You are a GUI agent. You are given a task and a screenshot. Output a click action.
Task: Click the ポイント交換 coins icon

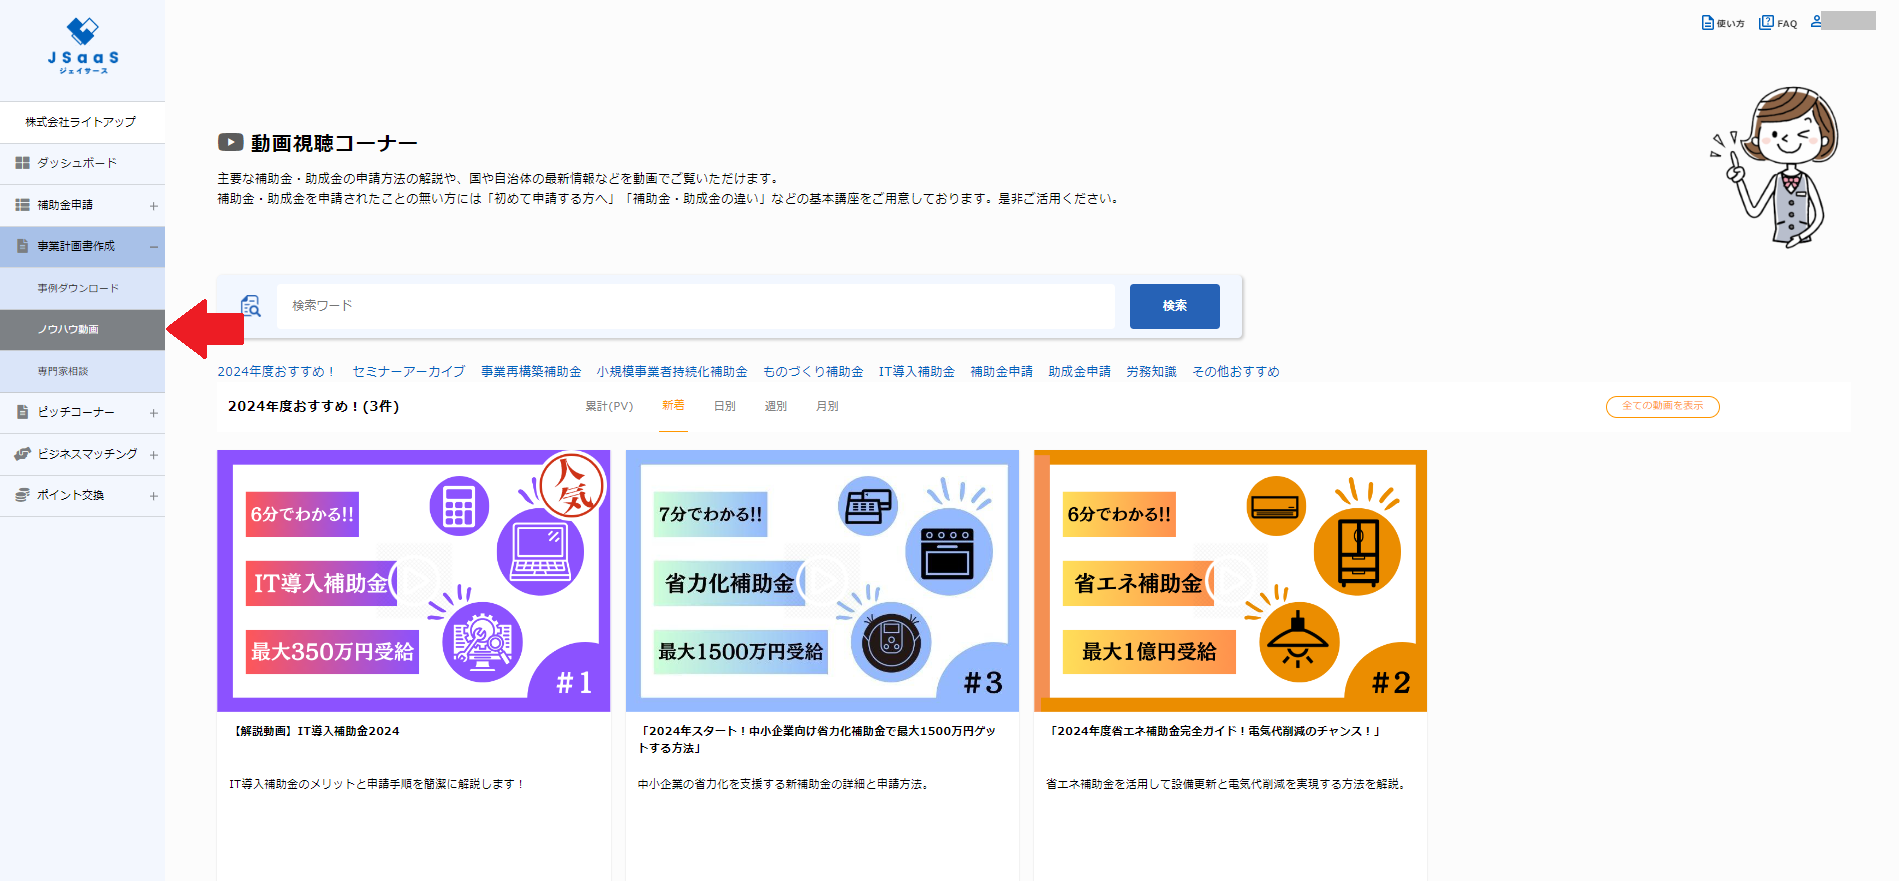click(22, 495)
